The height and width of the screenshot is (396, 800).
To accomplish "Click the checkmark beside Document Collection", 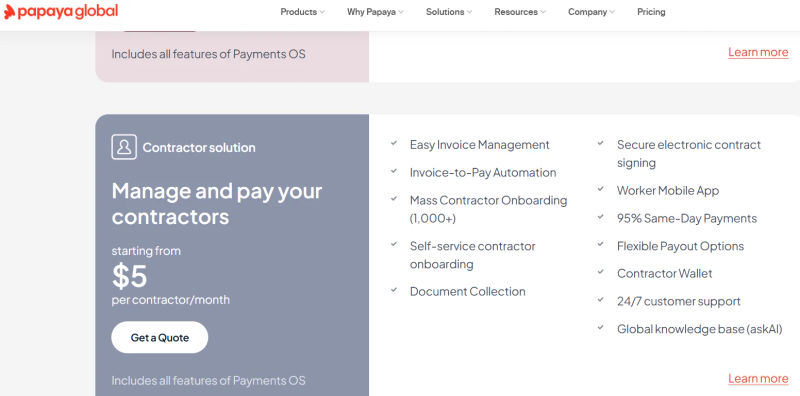I will coord(394,290).
